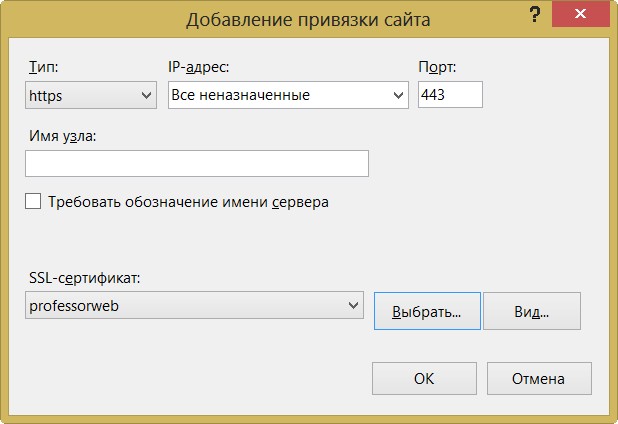The height and width of the screenshot is (424, 618).
Task: Click the Выбрать... button
Action: click(x=427, y=311)
